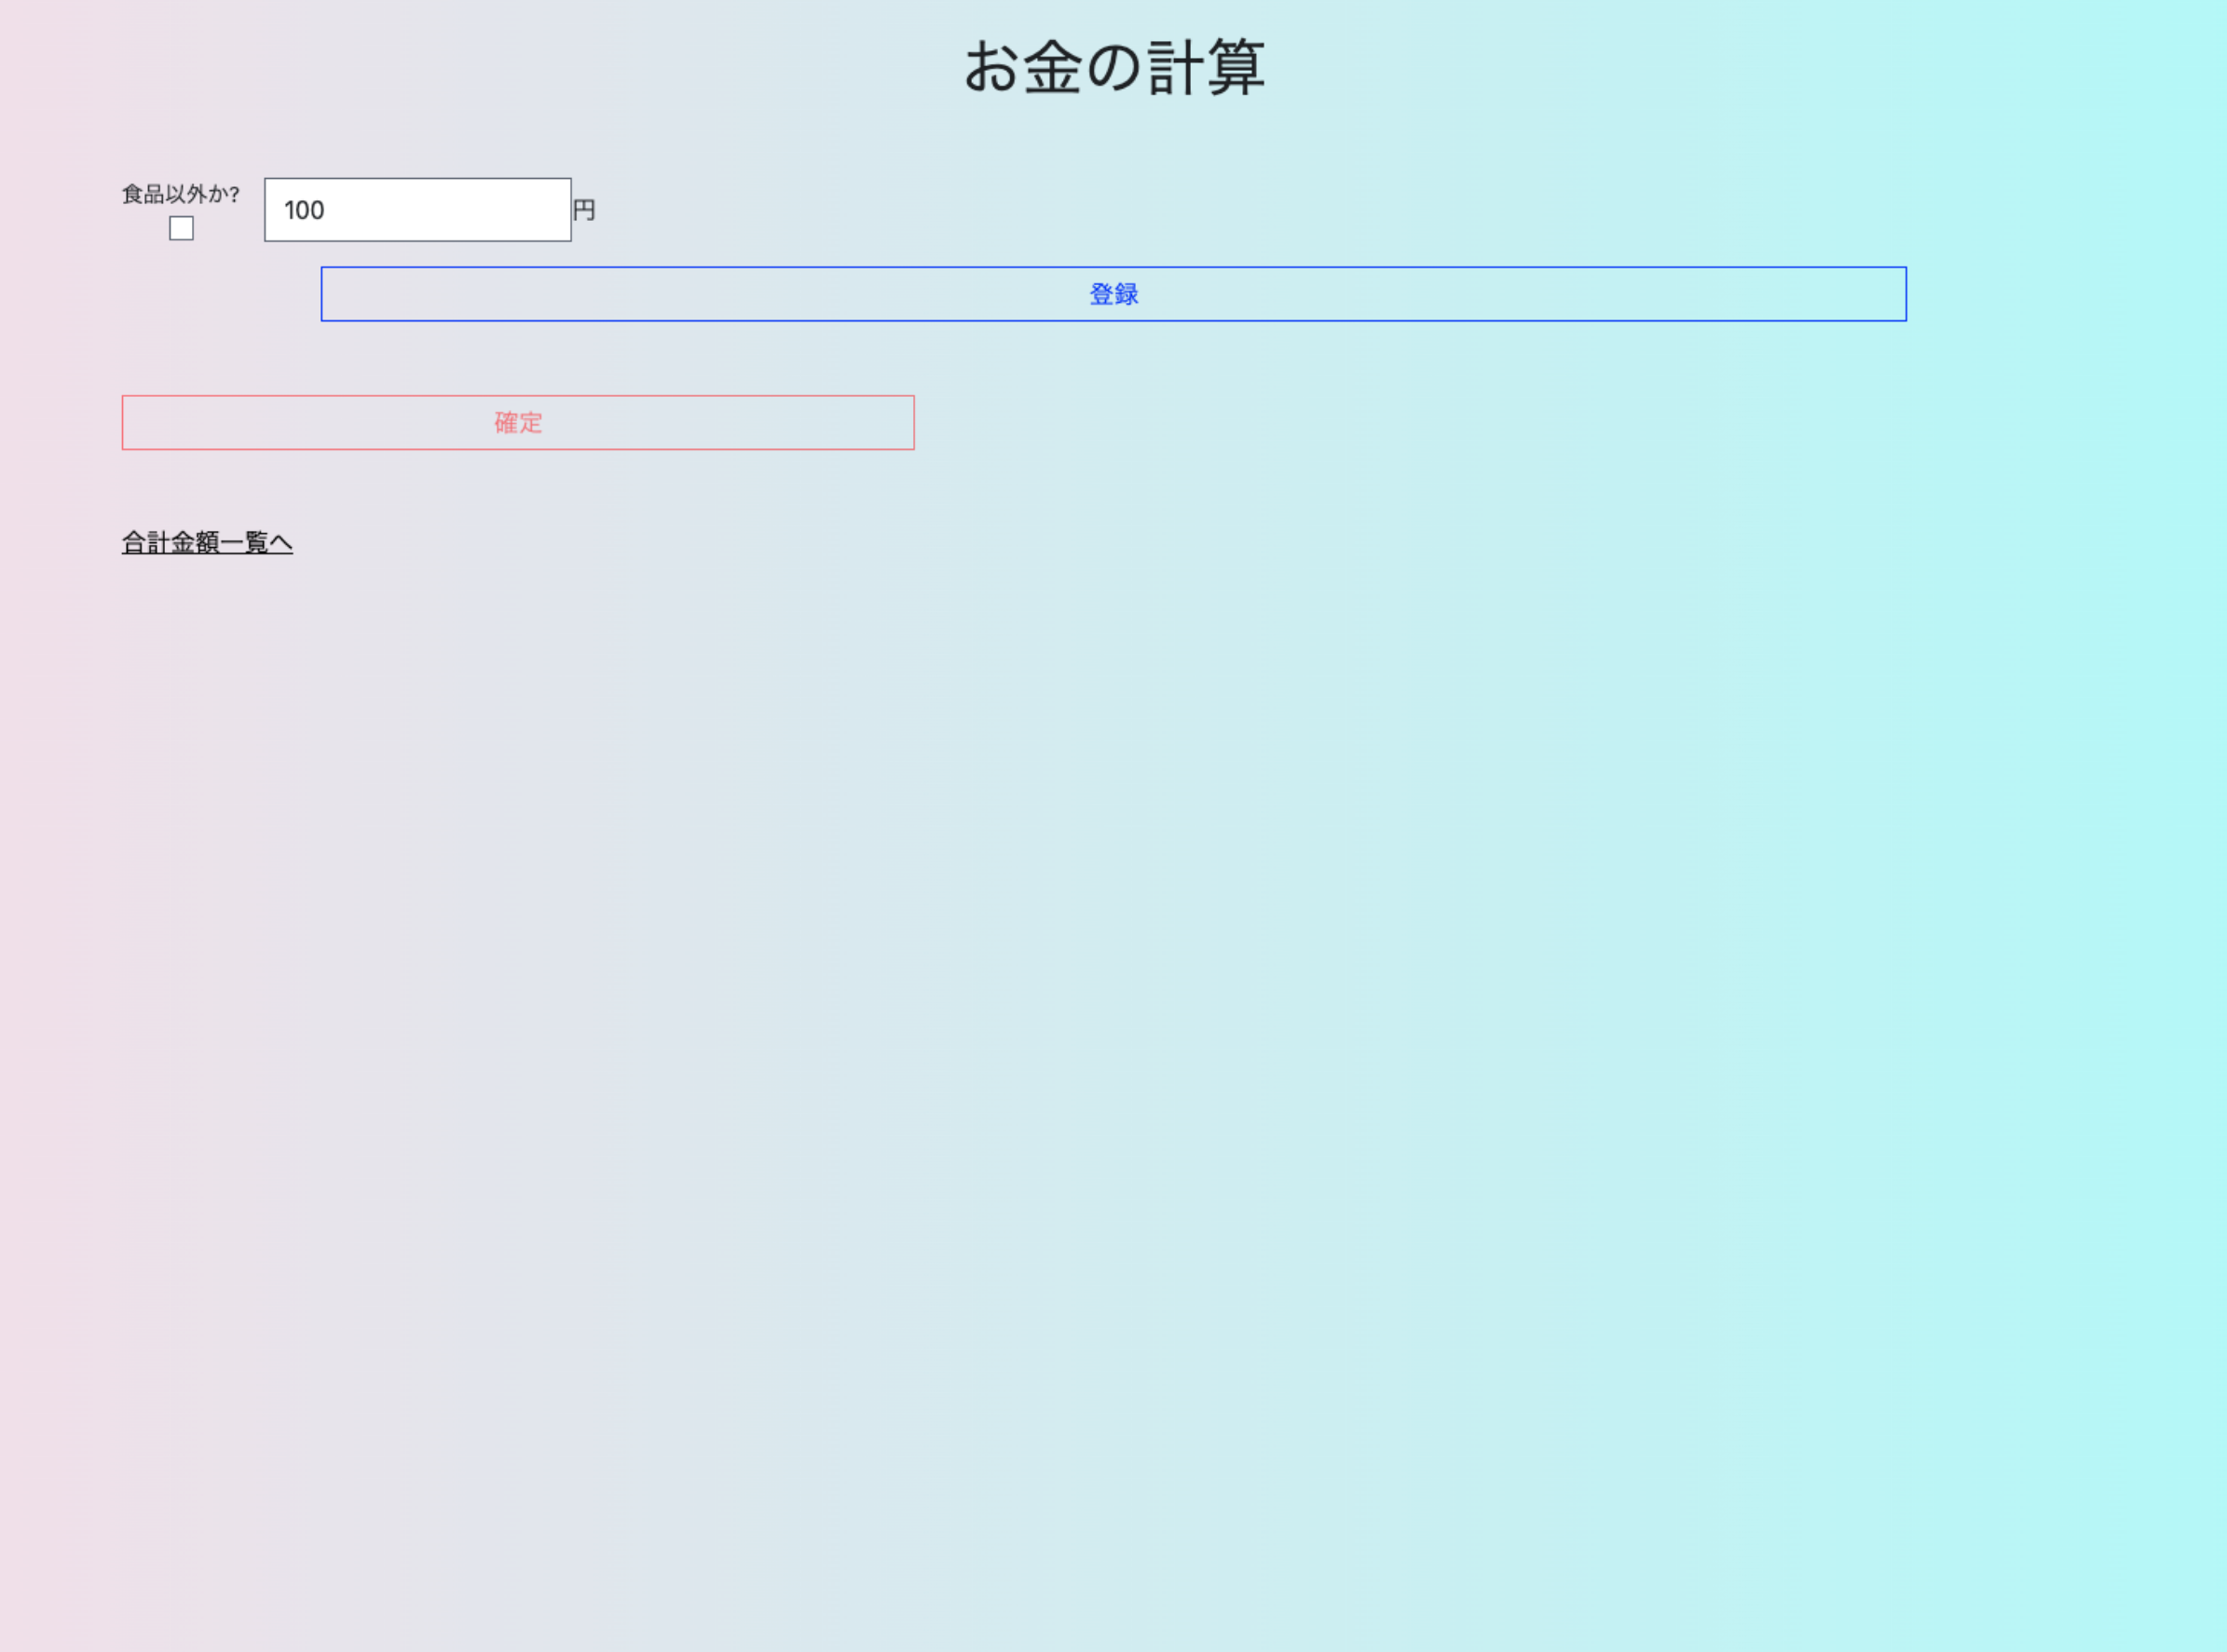Click the 円 unit label
Viewport: 2227px width, 1652px height.
click(584, 210)
